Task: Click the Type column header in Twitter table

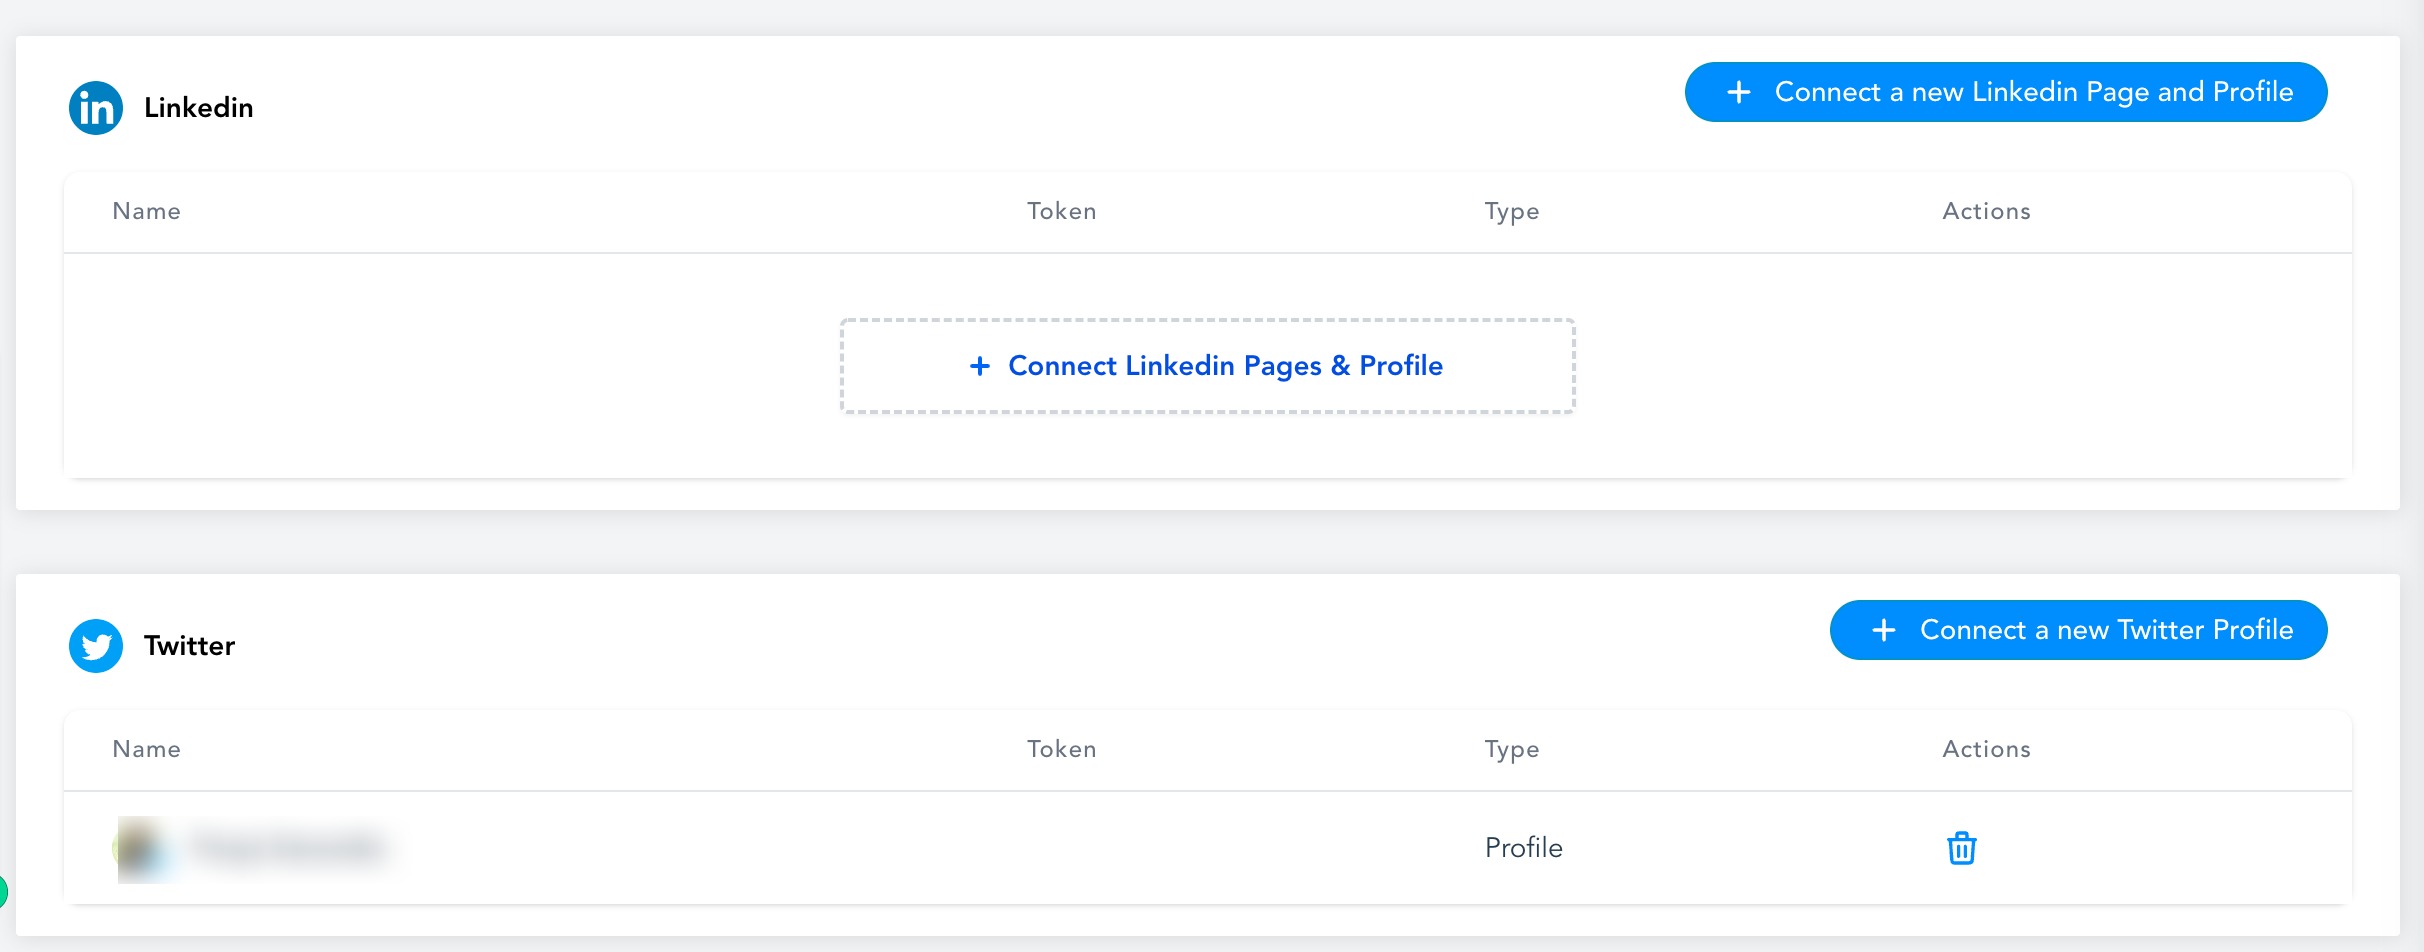Action: click(x=1511, y=749)
